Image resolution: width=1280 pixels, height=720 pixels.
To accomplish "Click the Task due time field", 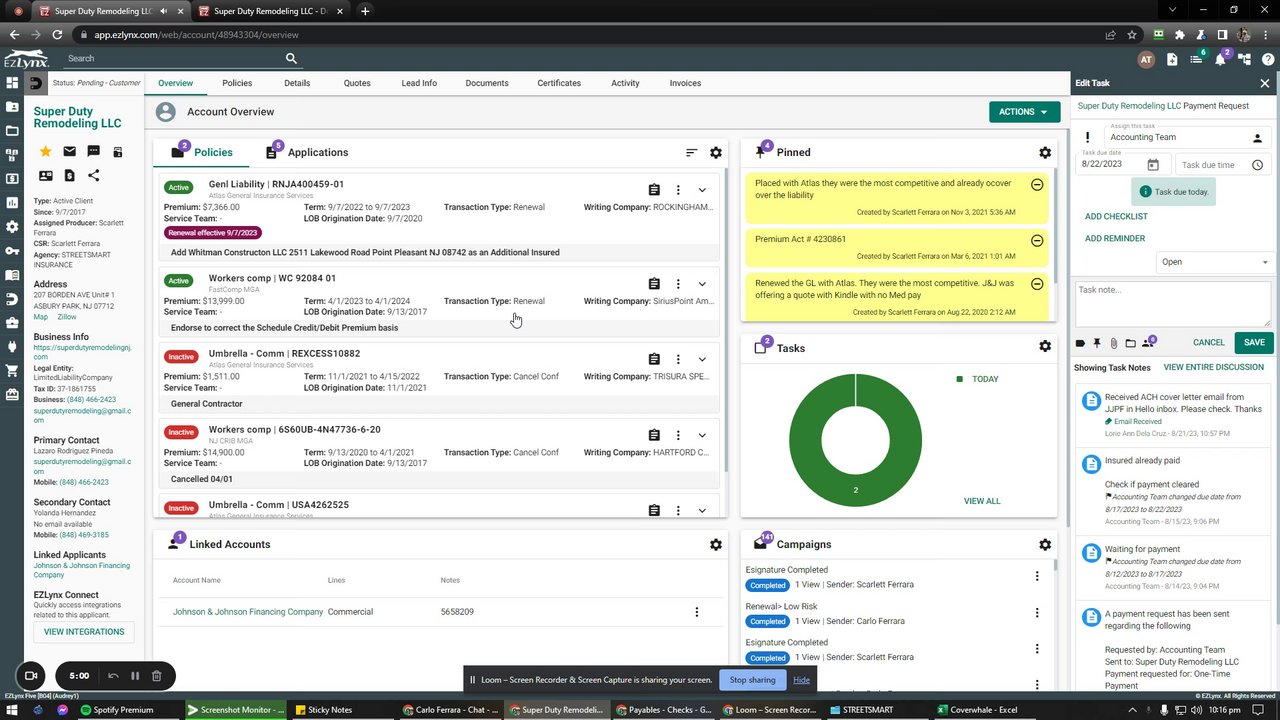I will pyautogui.click(x=1221, y=165).
